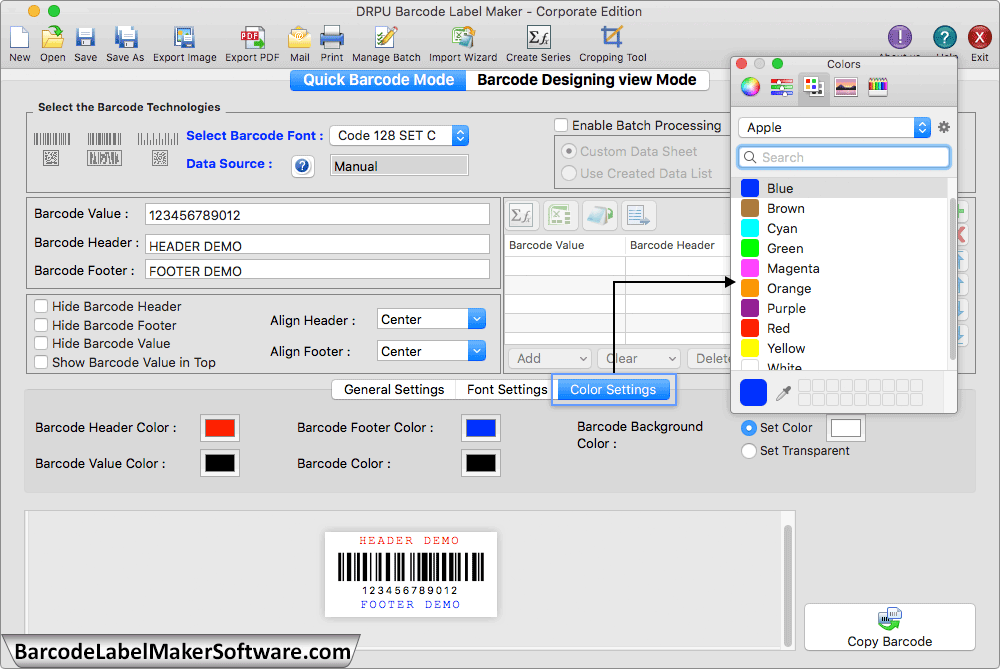This screenshot has width=1000, height=669.
Task: Open a file with the Open icon
Action: pyautogui.click(x=52, y=38)
